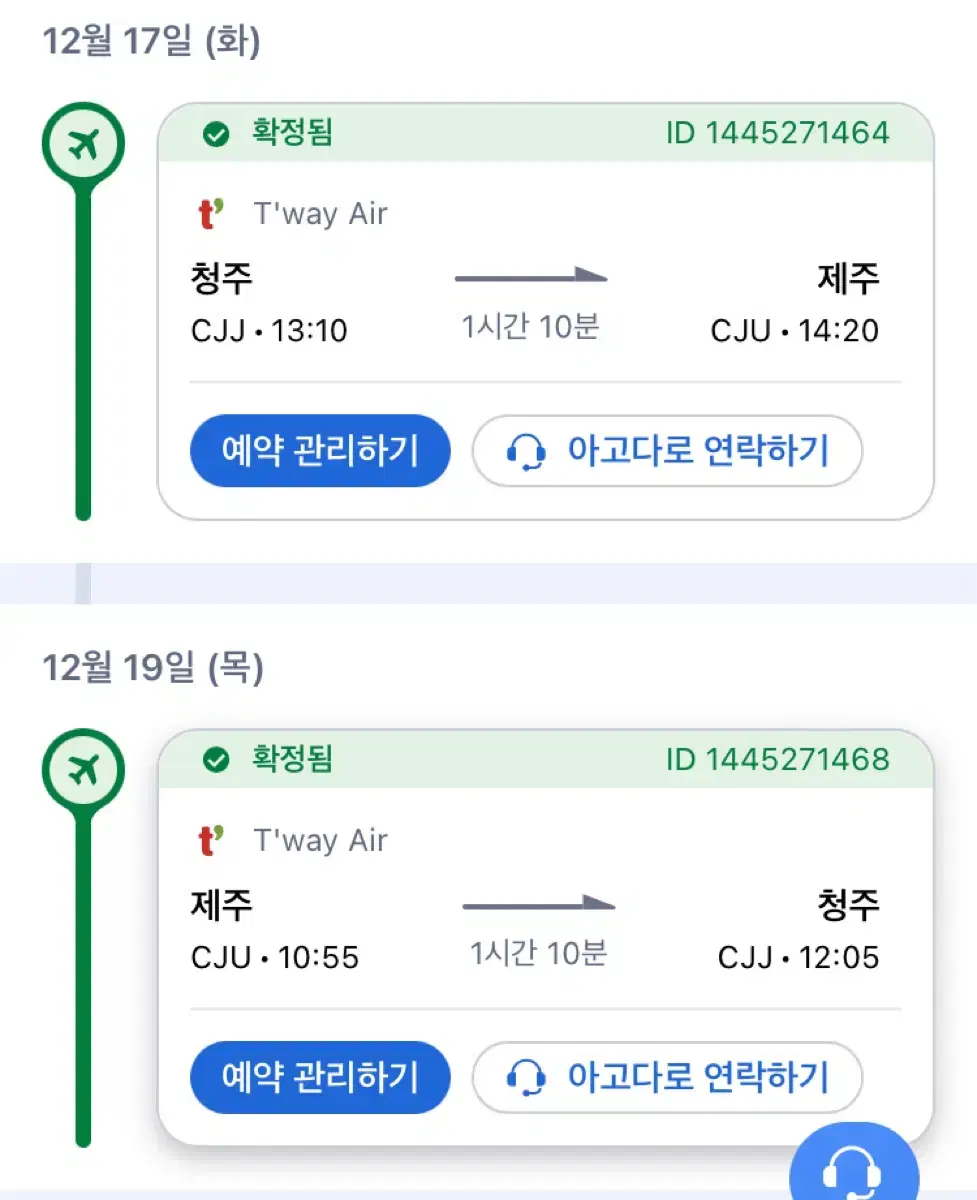
Task: Tap T'way Air logo on CJU departure card
Action: click(211, 841)
